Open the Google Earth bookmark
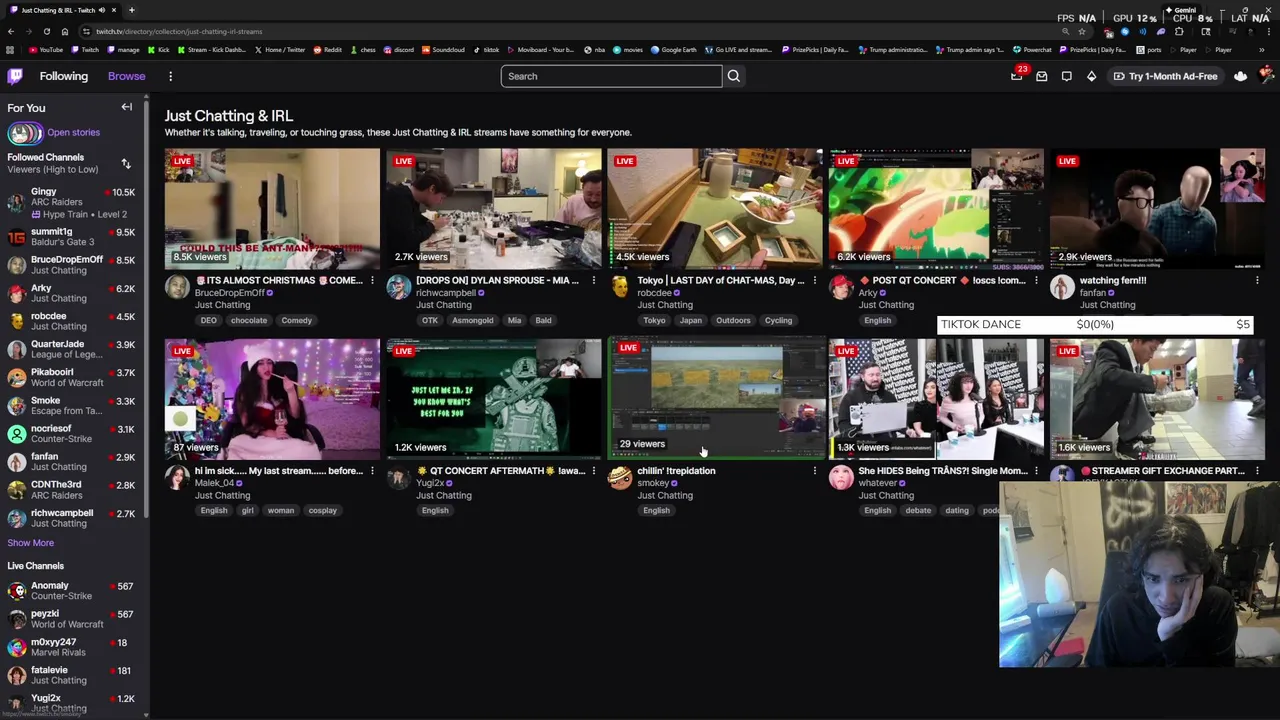 pos(674,50)
